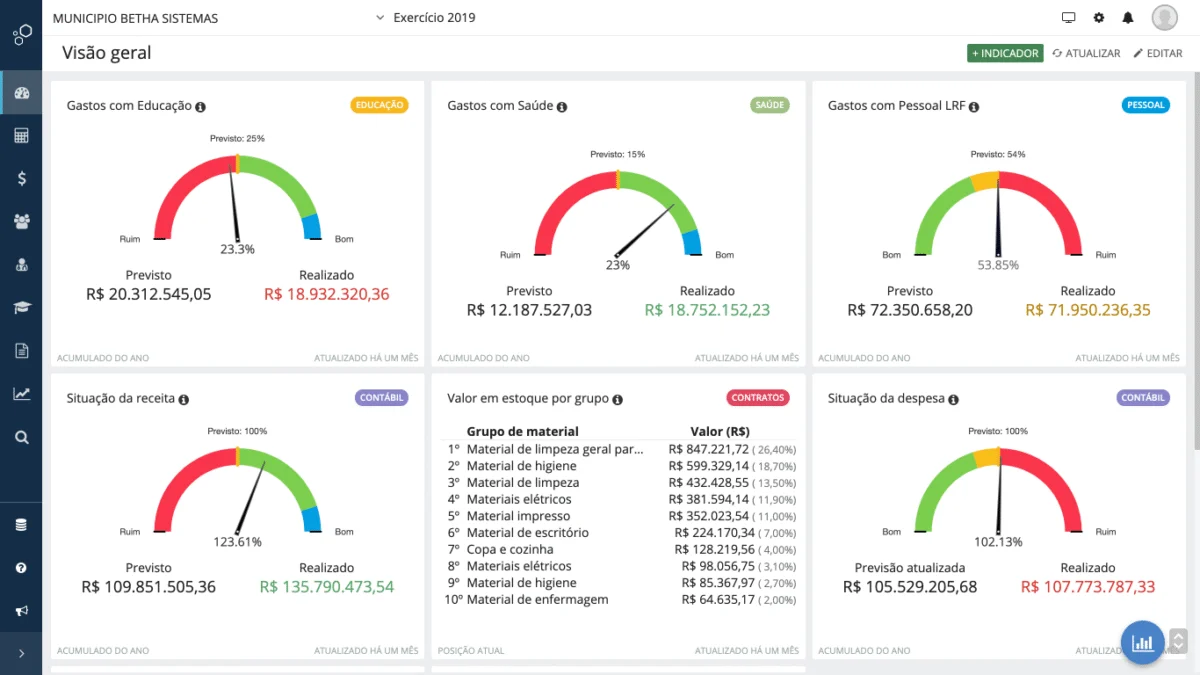Open the floating chart button

click(x=1144, y=643)
